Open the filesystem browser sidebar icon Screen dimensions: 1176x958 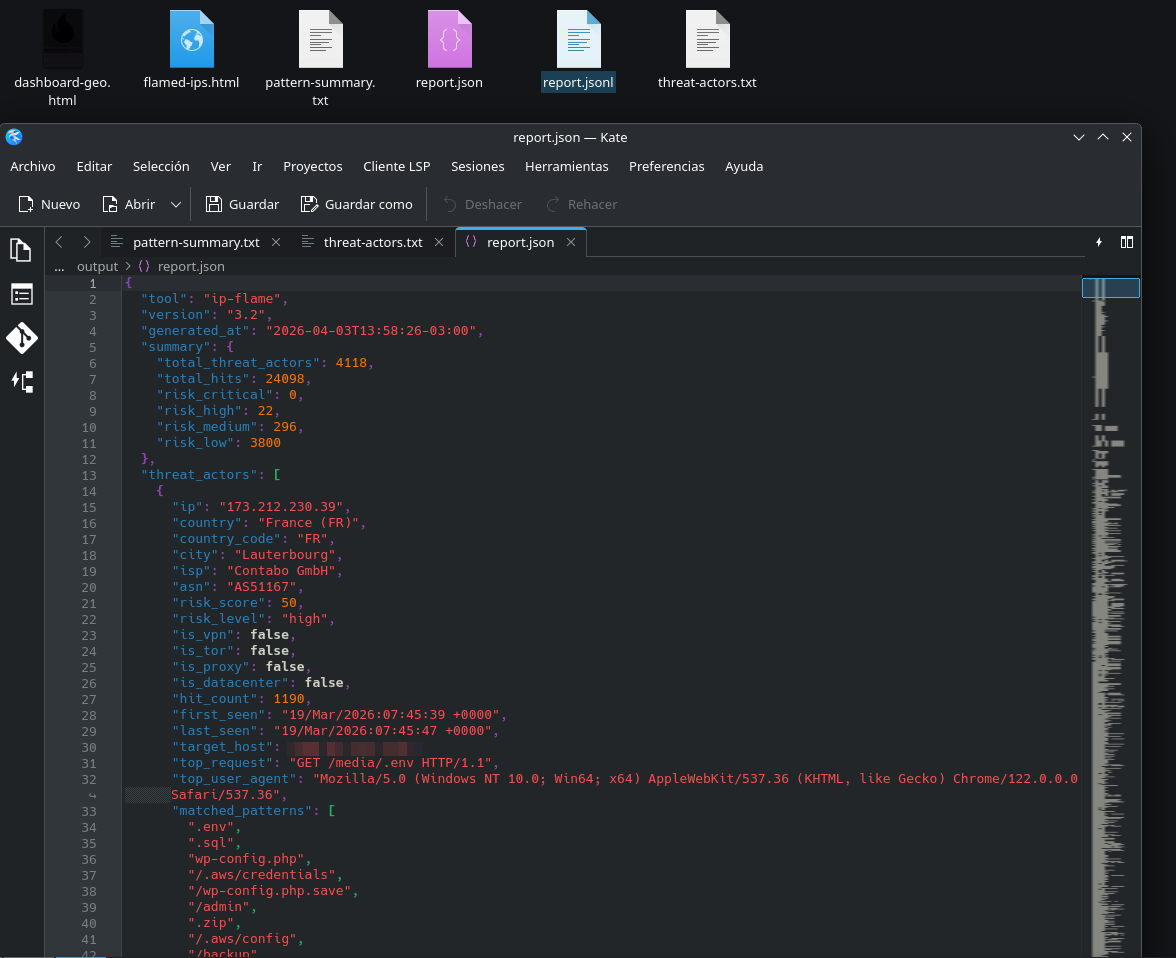[21, 381]
